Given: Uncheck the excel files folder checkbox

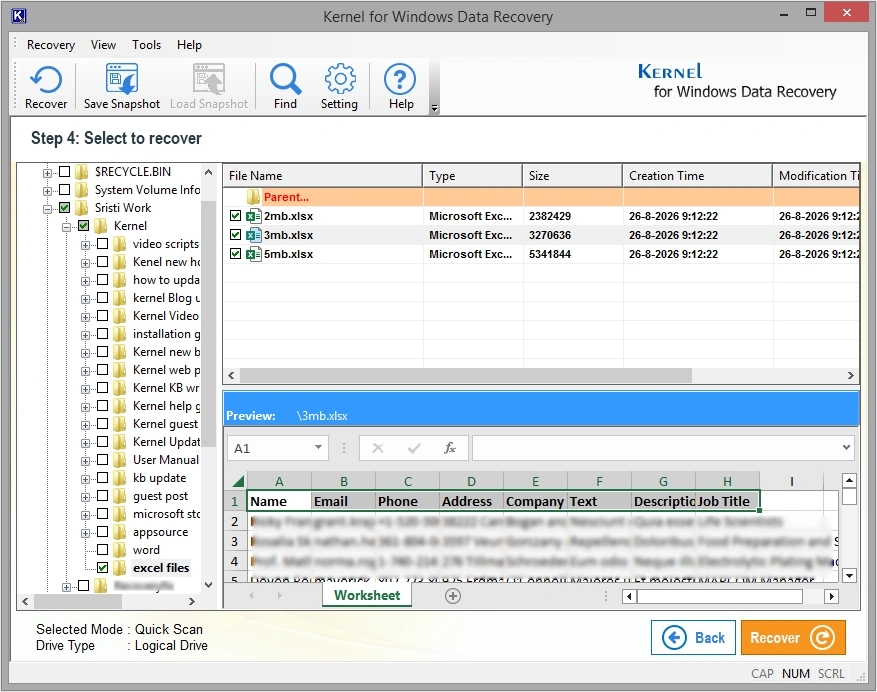Looking at the screenshot, I should pyautogui.click(x=102, y=567).
